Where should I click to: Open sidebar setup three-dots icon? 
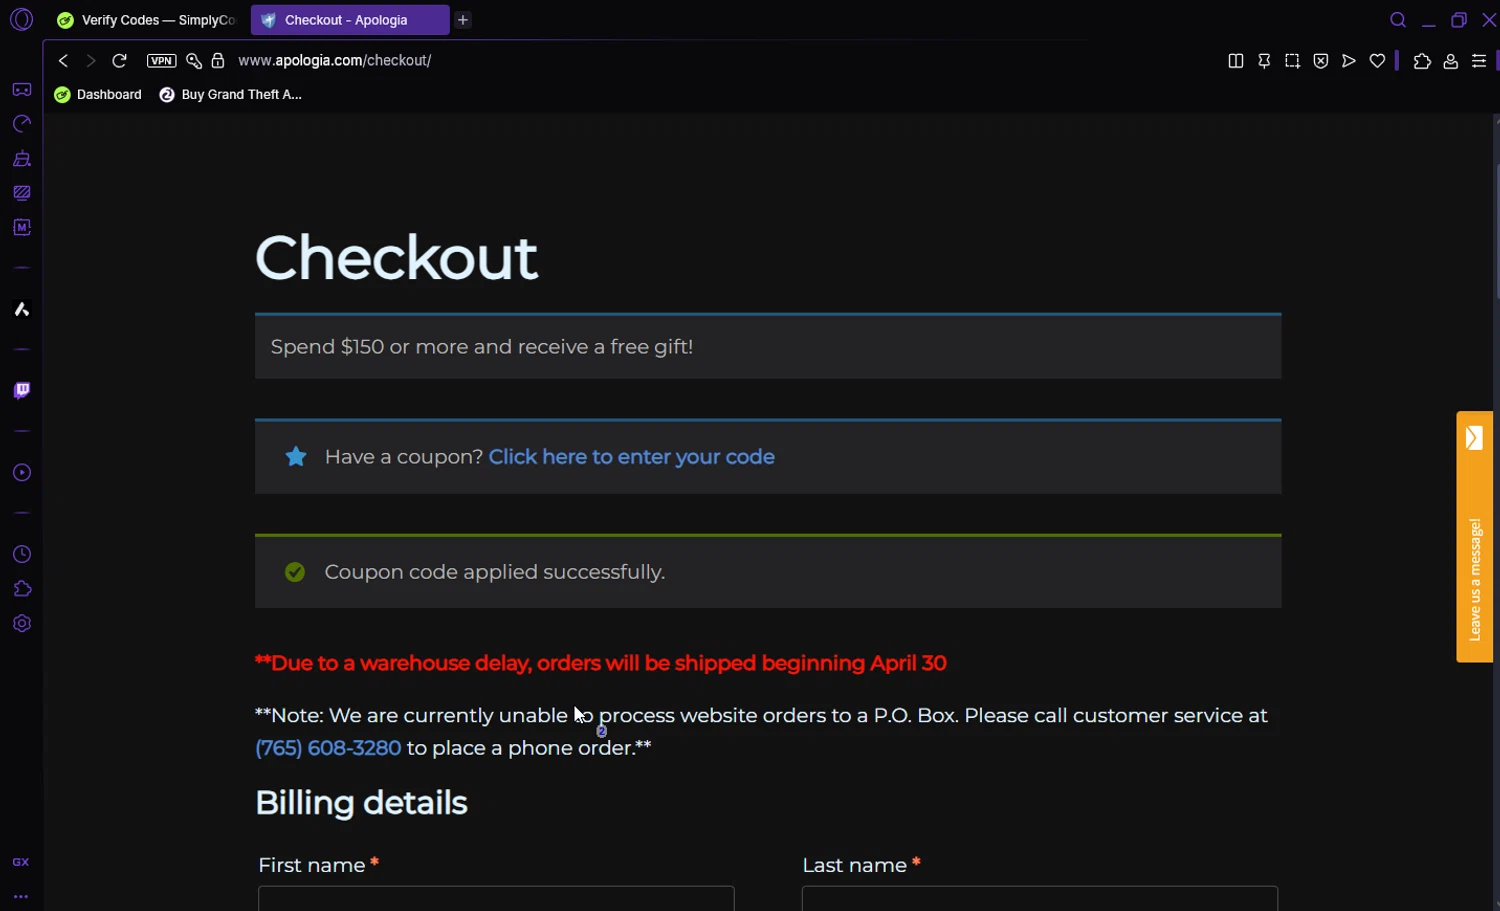tap(21, 897)
